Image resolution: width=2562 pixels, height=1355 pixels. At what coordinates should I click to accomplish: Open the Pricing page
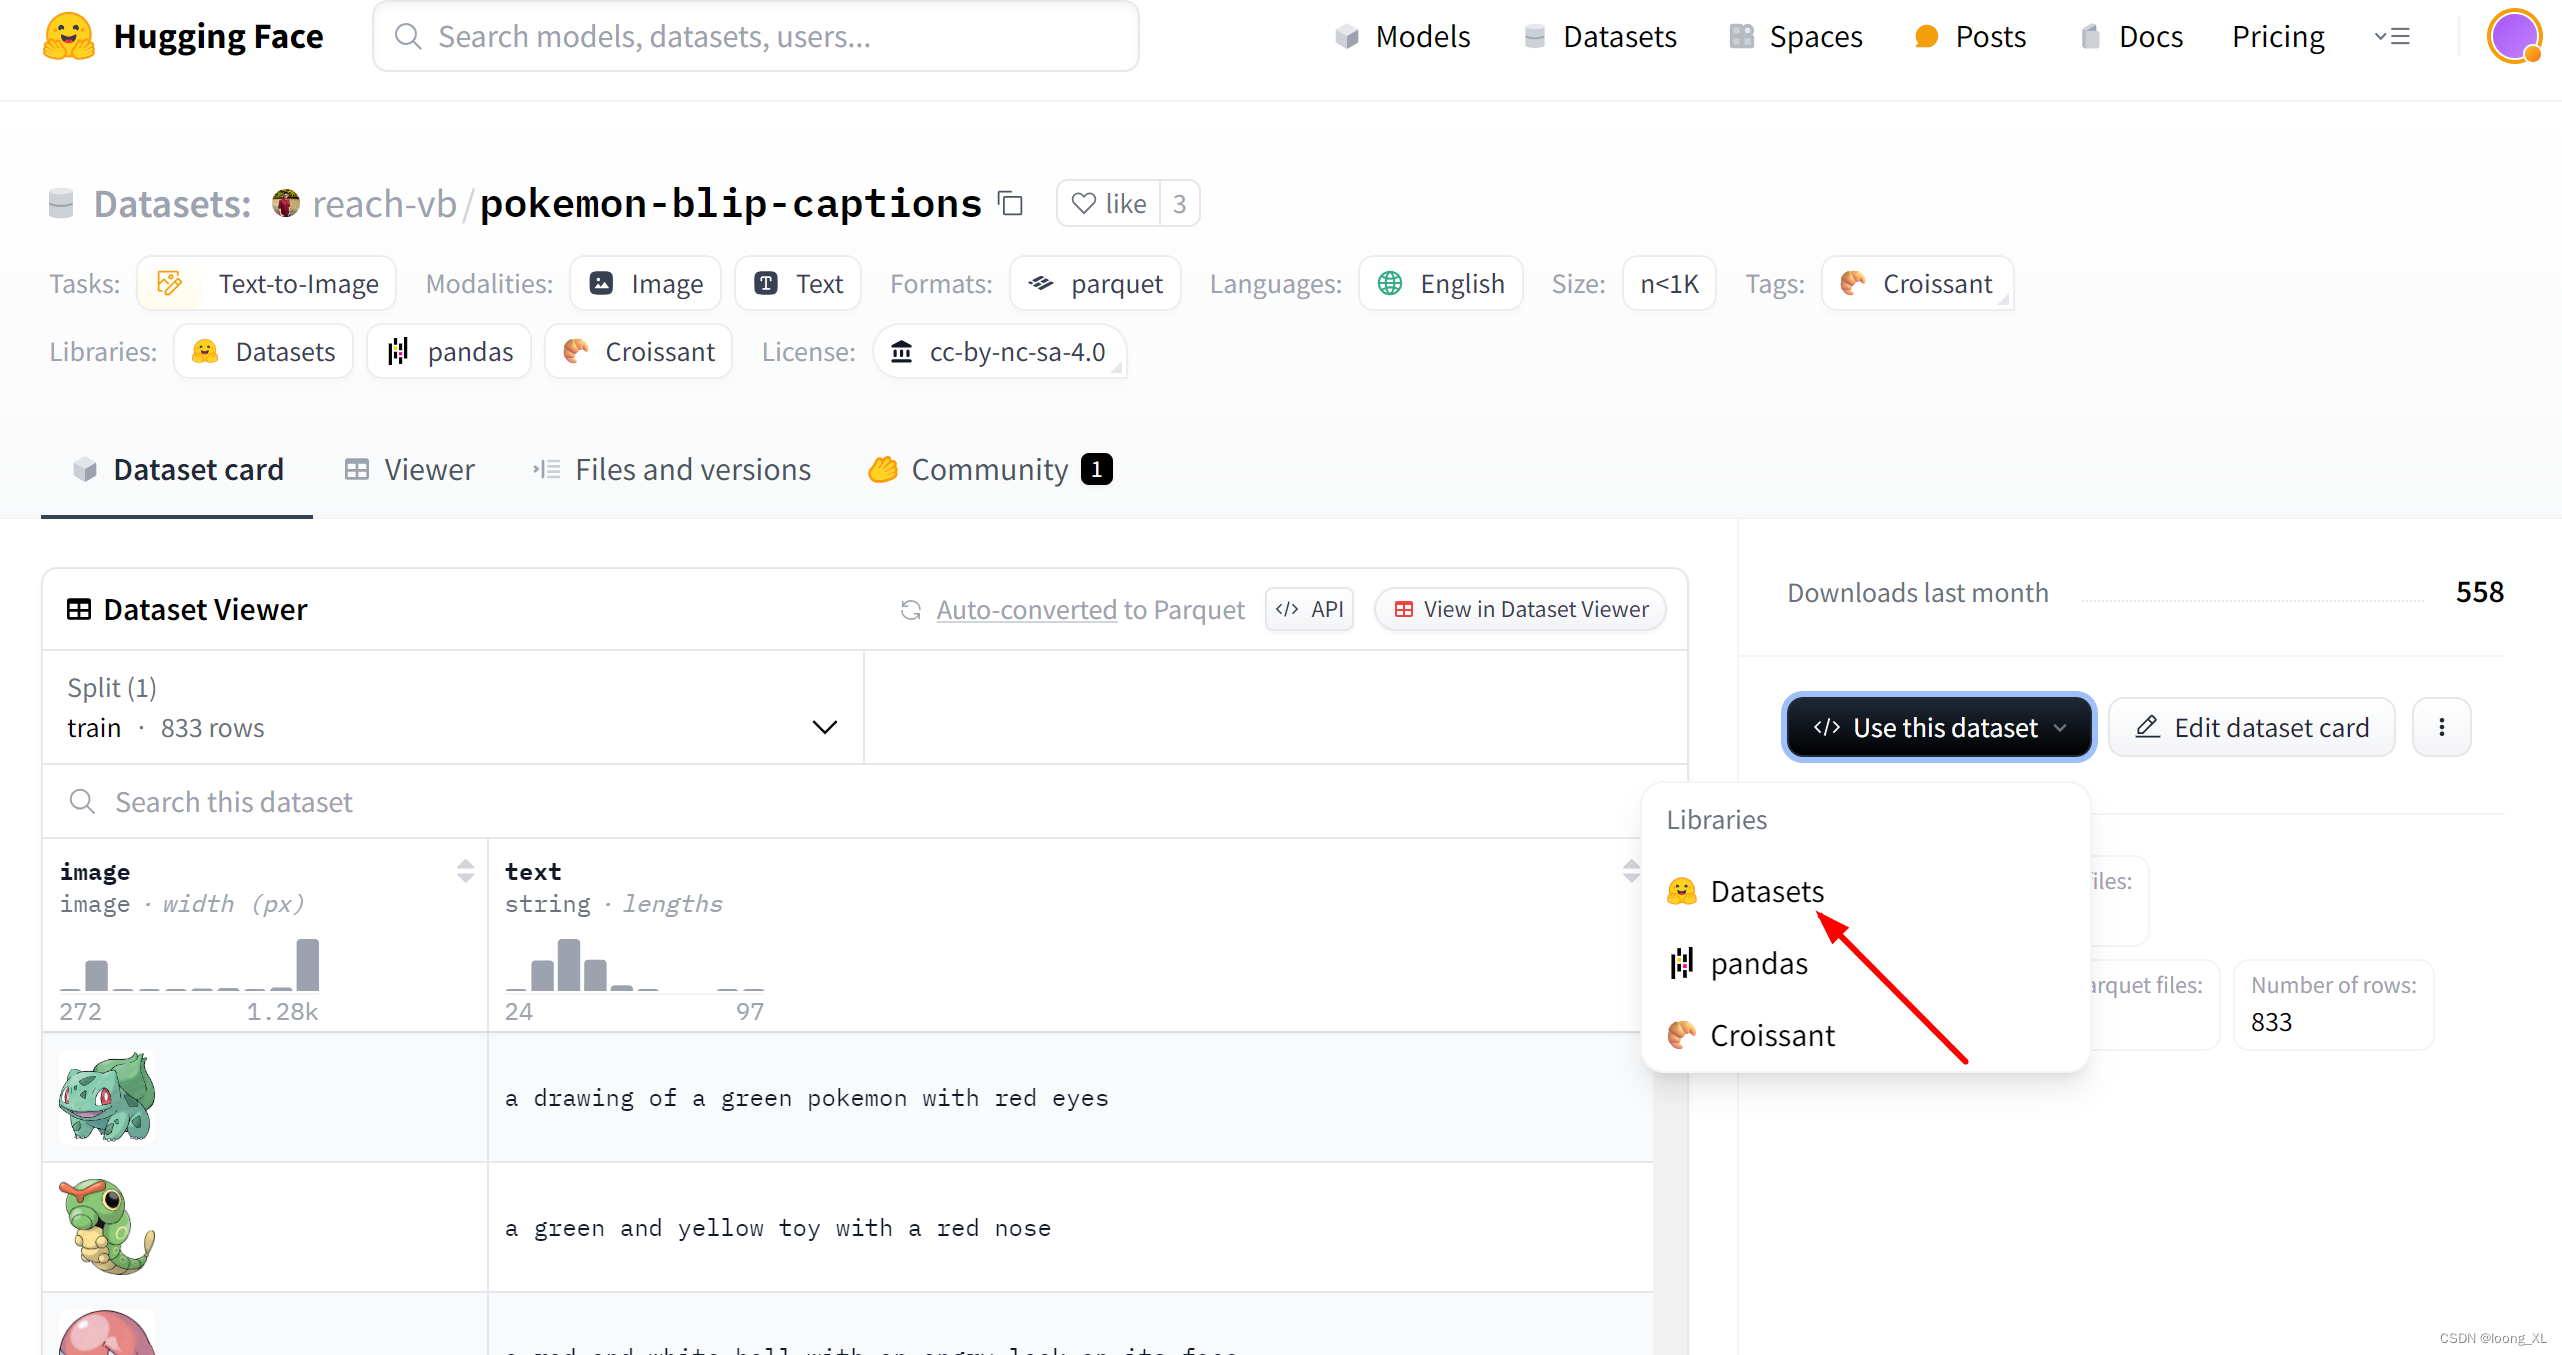coord(2278,36)
